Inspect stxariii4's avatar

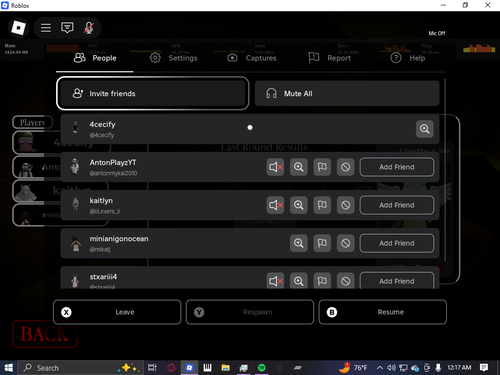click(299, 281)
